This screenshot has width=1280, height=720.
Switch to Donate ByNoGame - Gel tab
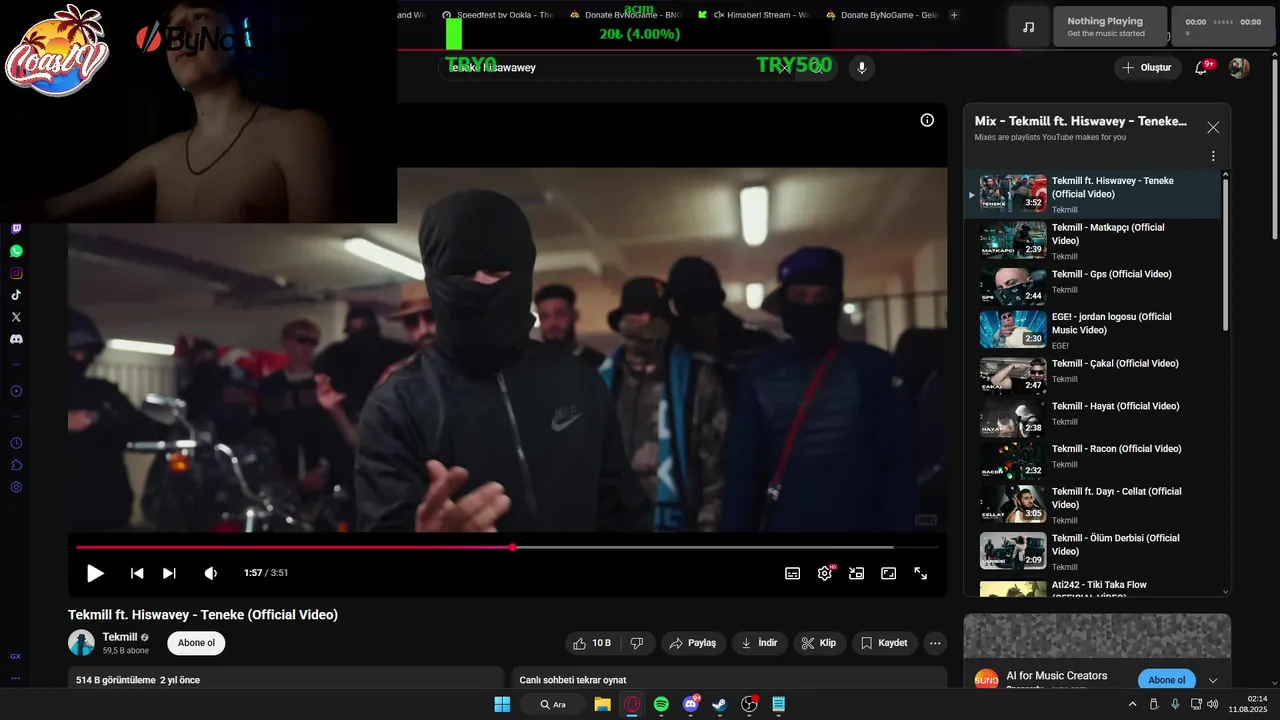point(883,15)
